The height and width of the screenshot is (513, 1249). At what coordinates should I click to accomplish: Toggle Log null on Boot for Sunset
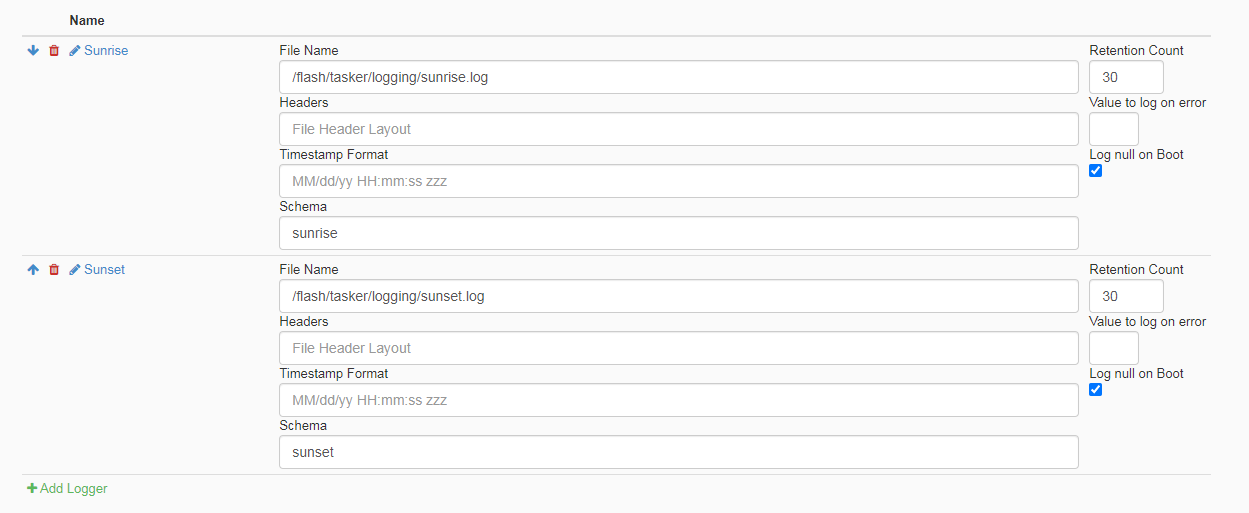(x=1095, y=390)
